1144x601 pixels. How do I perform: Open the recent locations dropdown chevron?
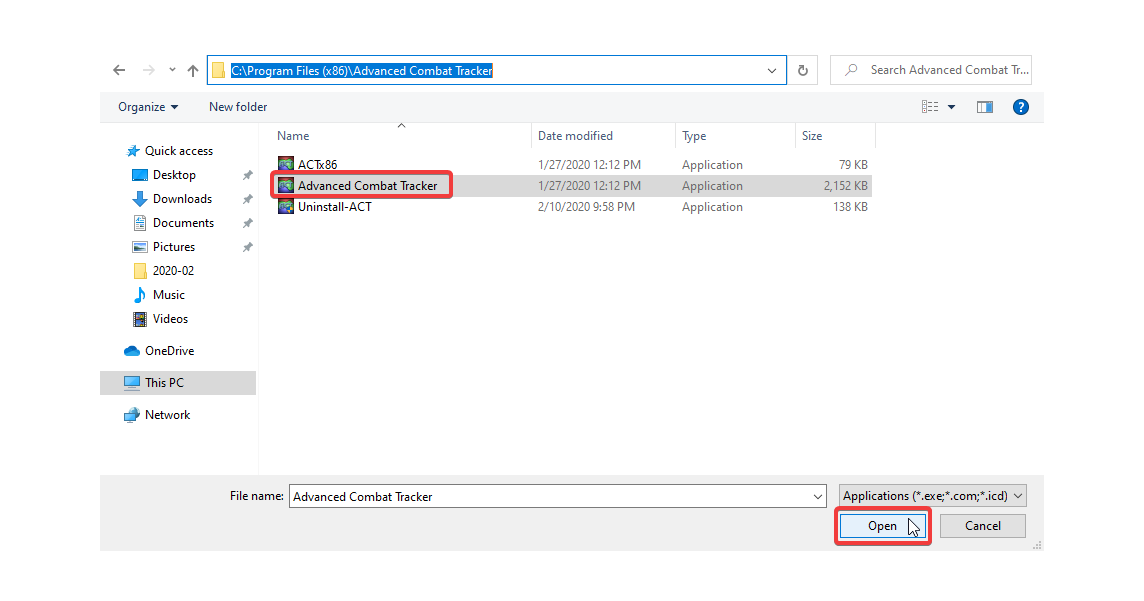point(172,70)
